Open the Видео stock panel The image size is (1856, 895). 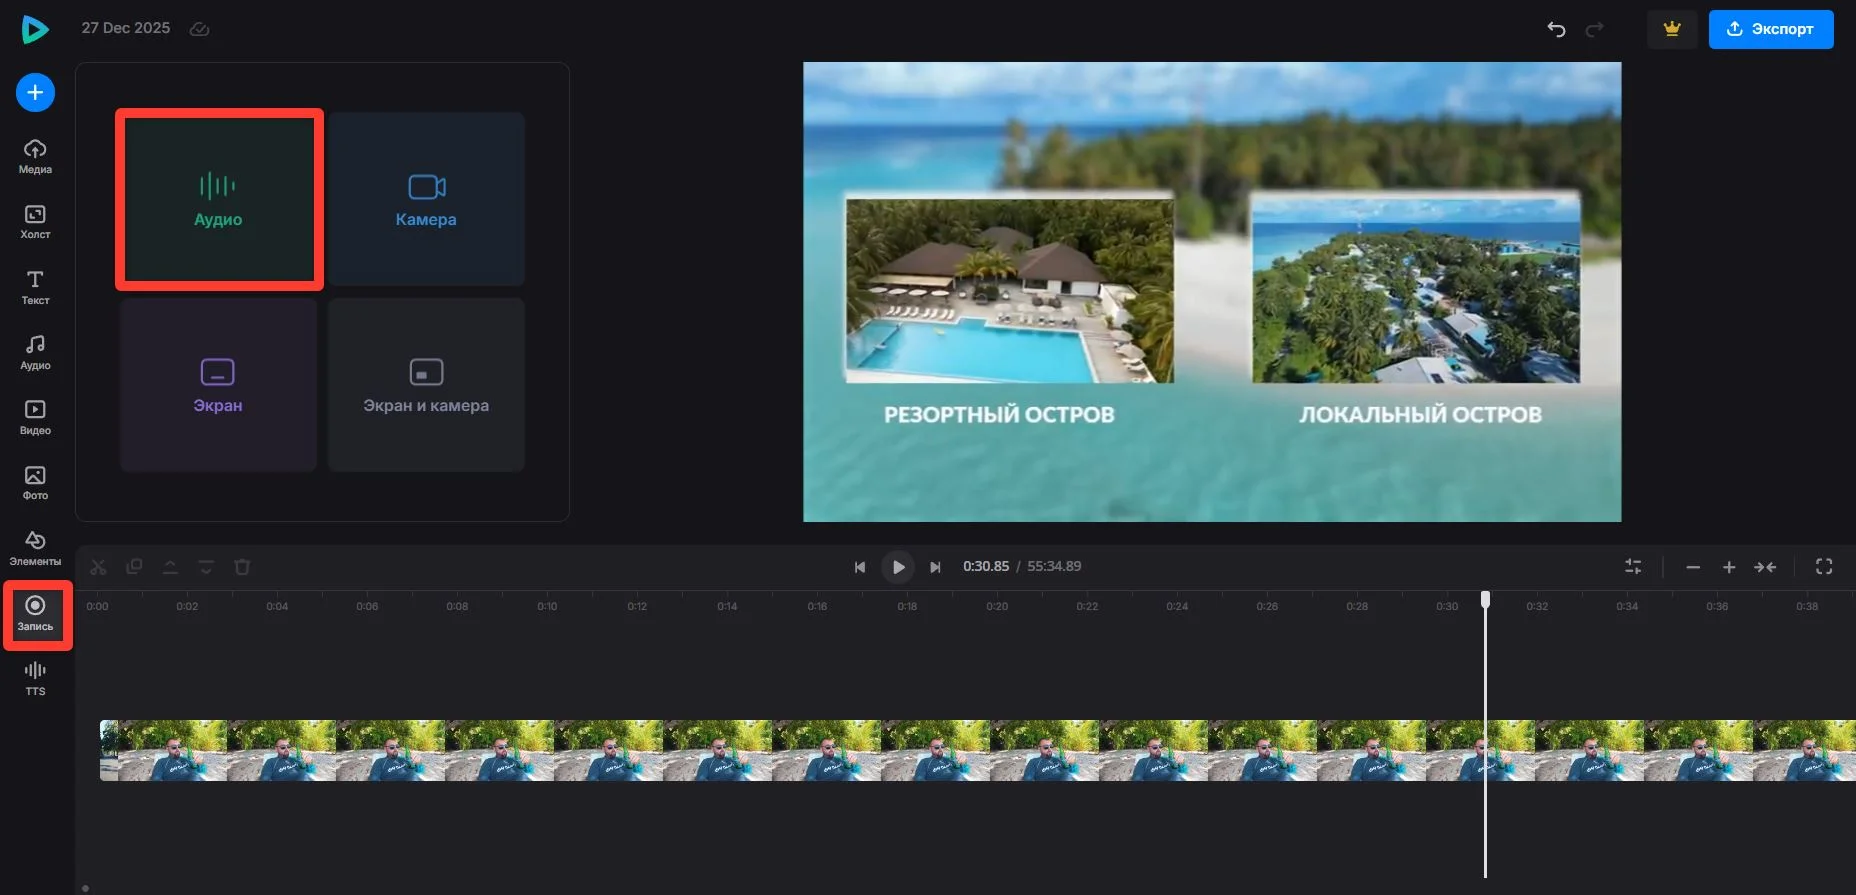click(x=35, y=417)
